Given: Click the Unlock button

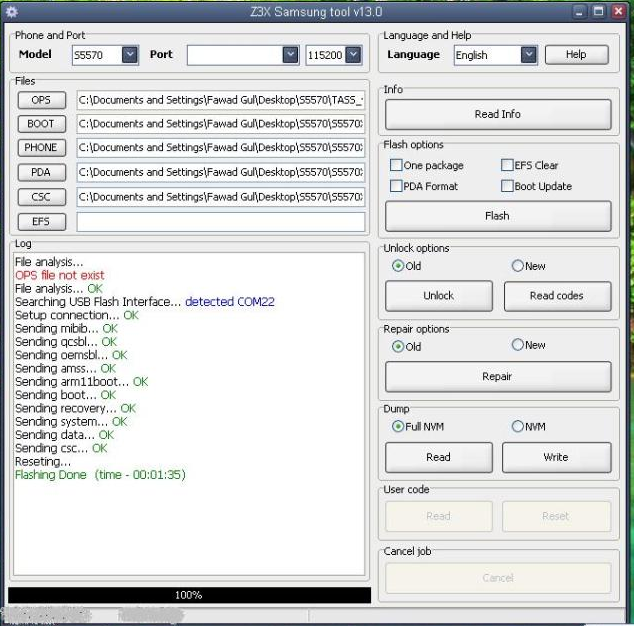Looking at the screenshot, I should tap(439, 296).
